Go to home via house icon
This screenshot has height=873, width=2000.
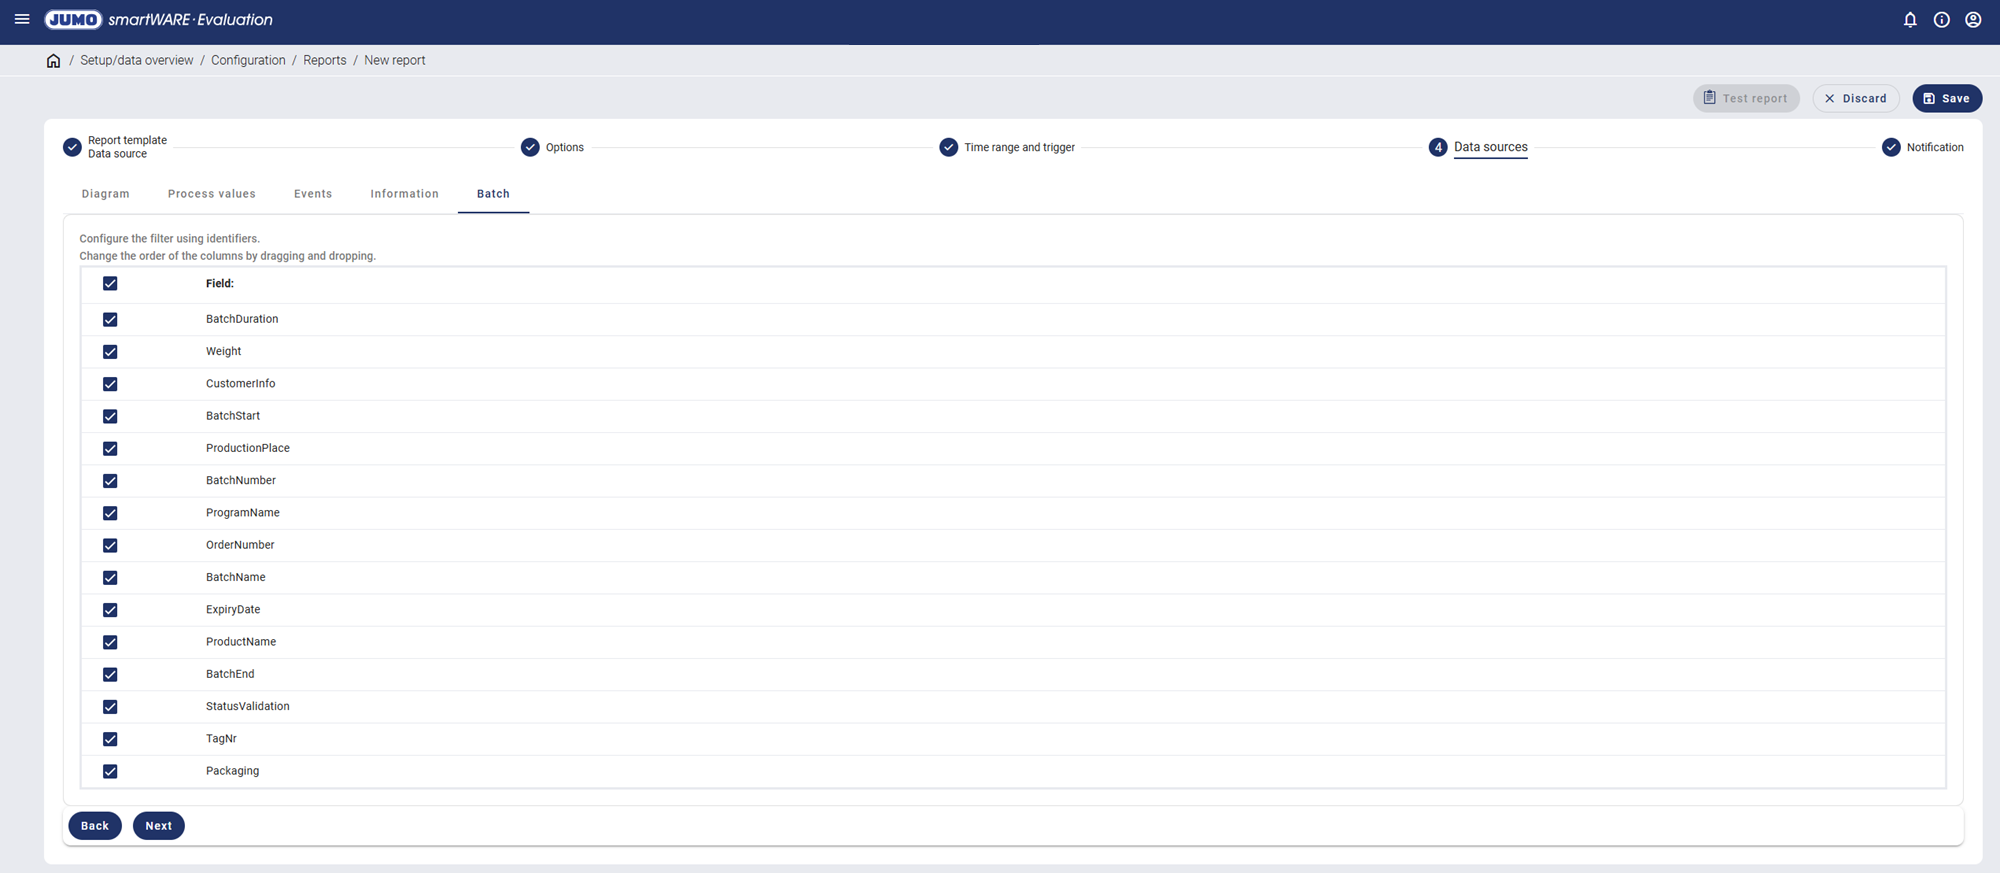click(54, 61)
